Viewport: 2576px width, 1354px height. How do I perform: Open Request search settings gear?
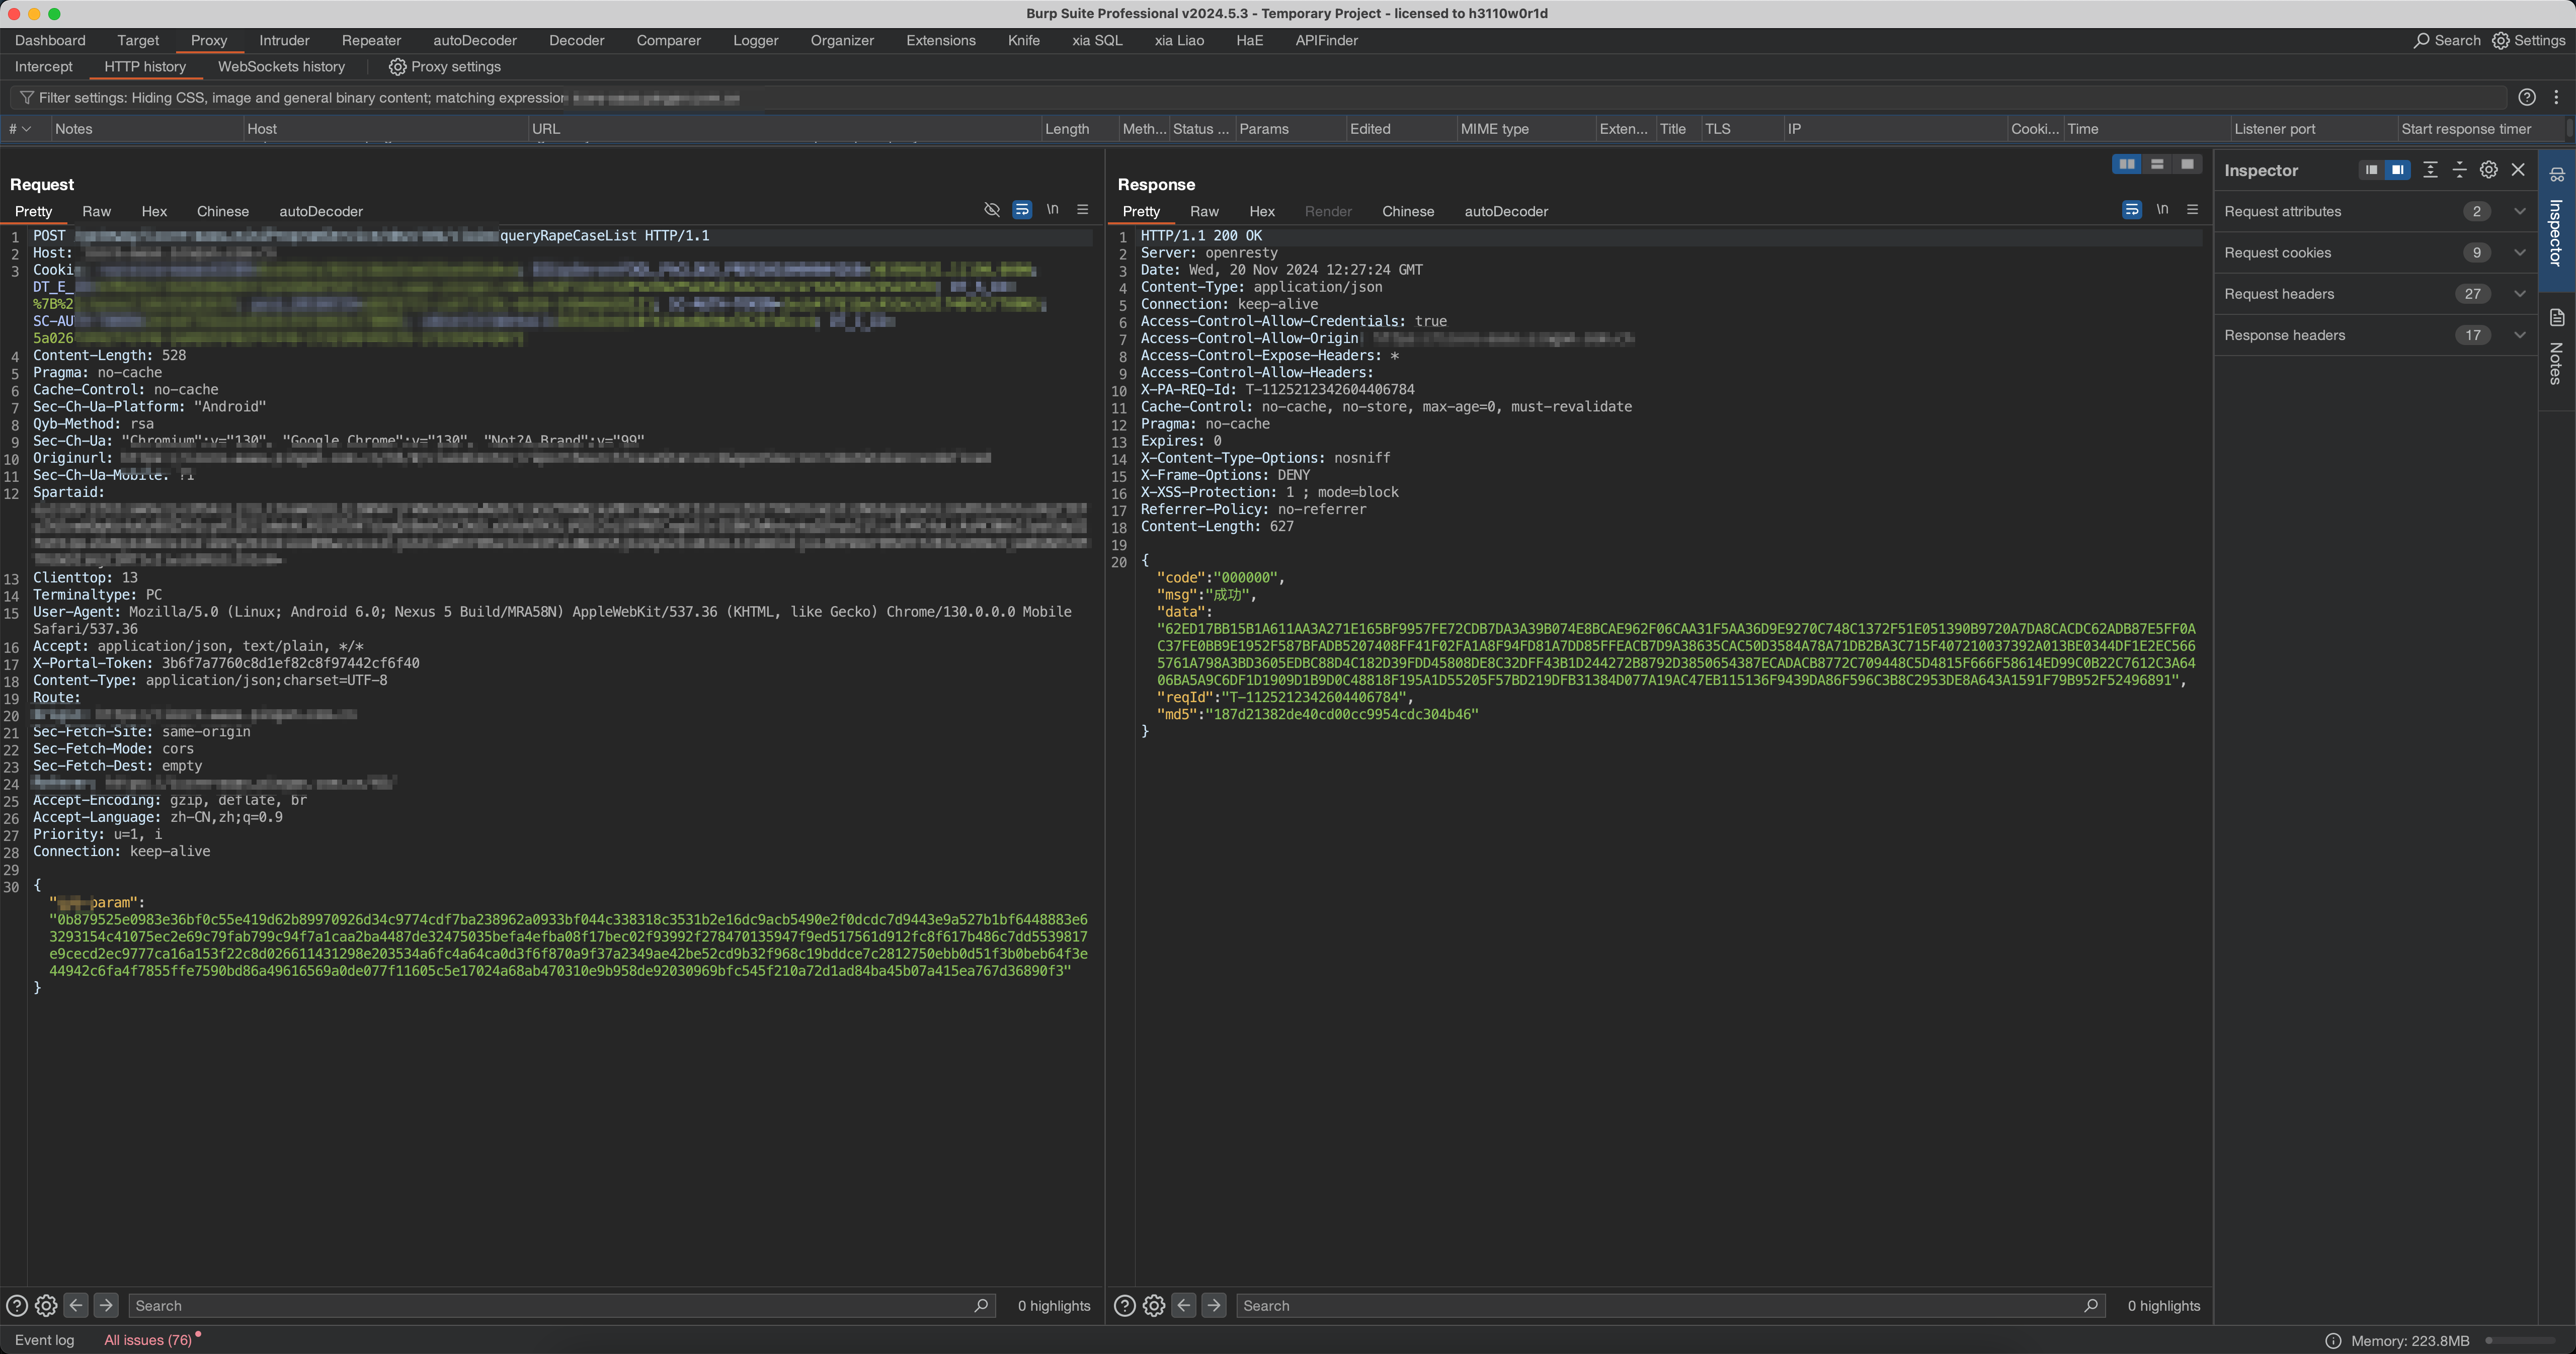coord(46,1306)
